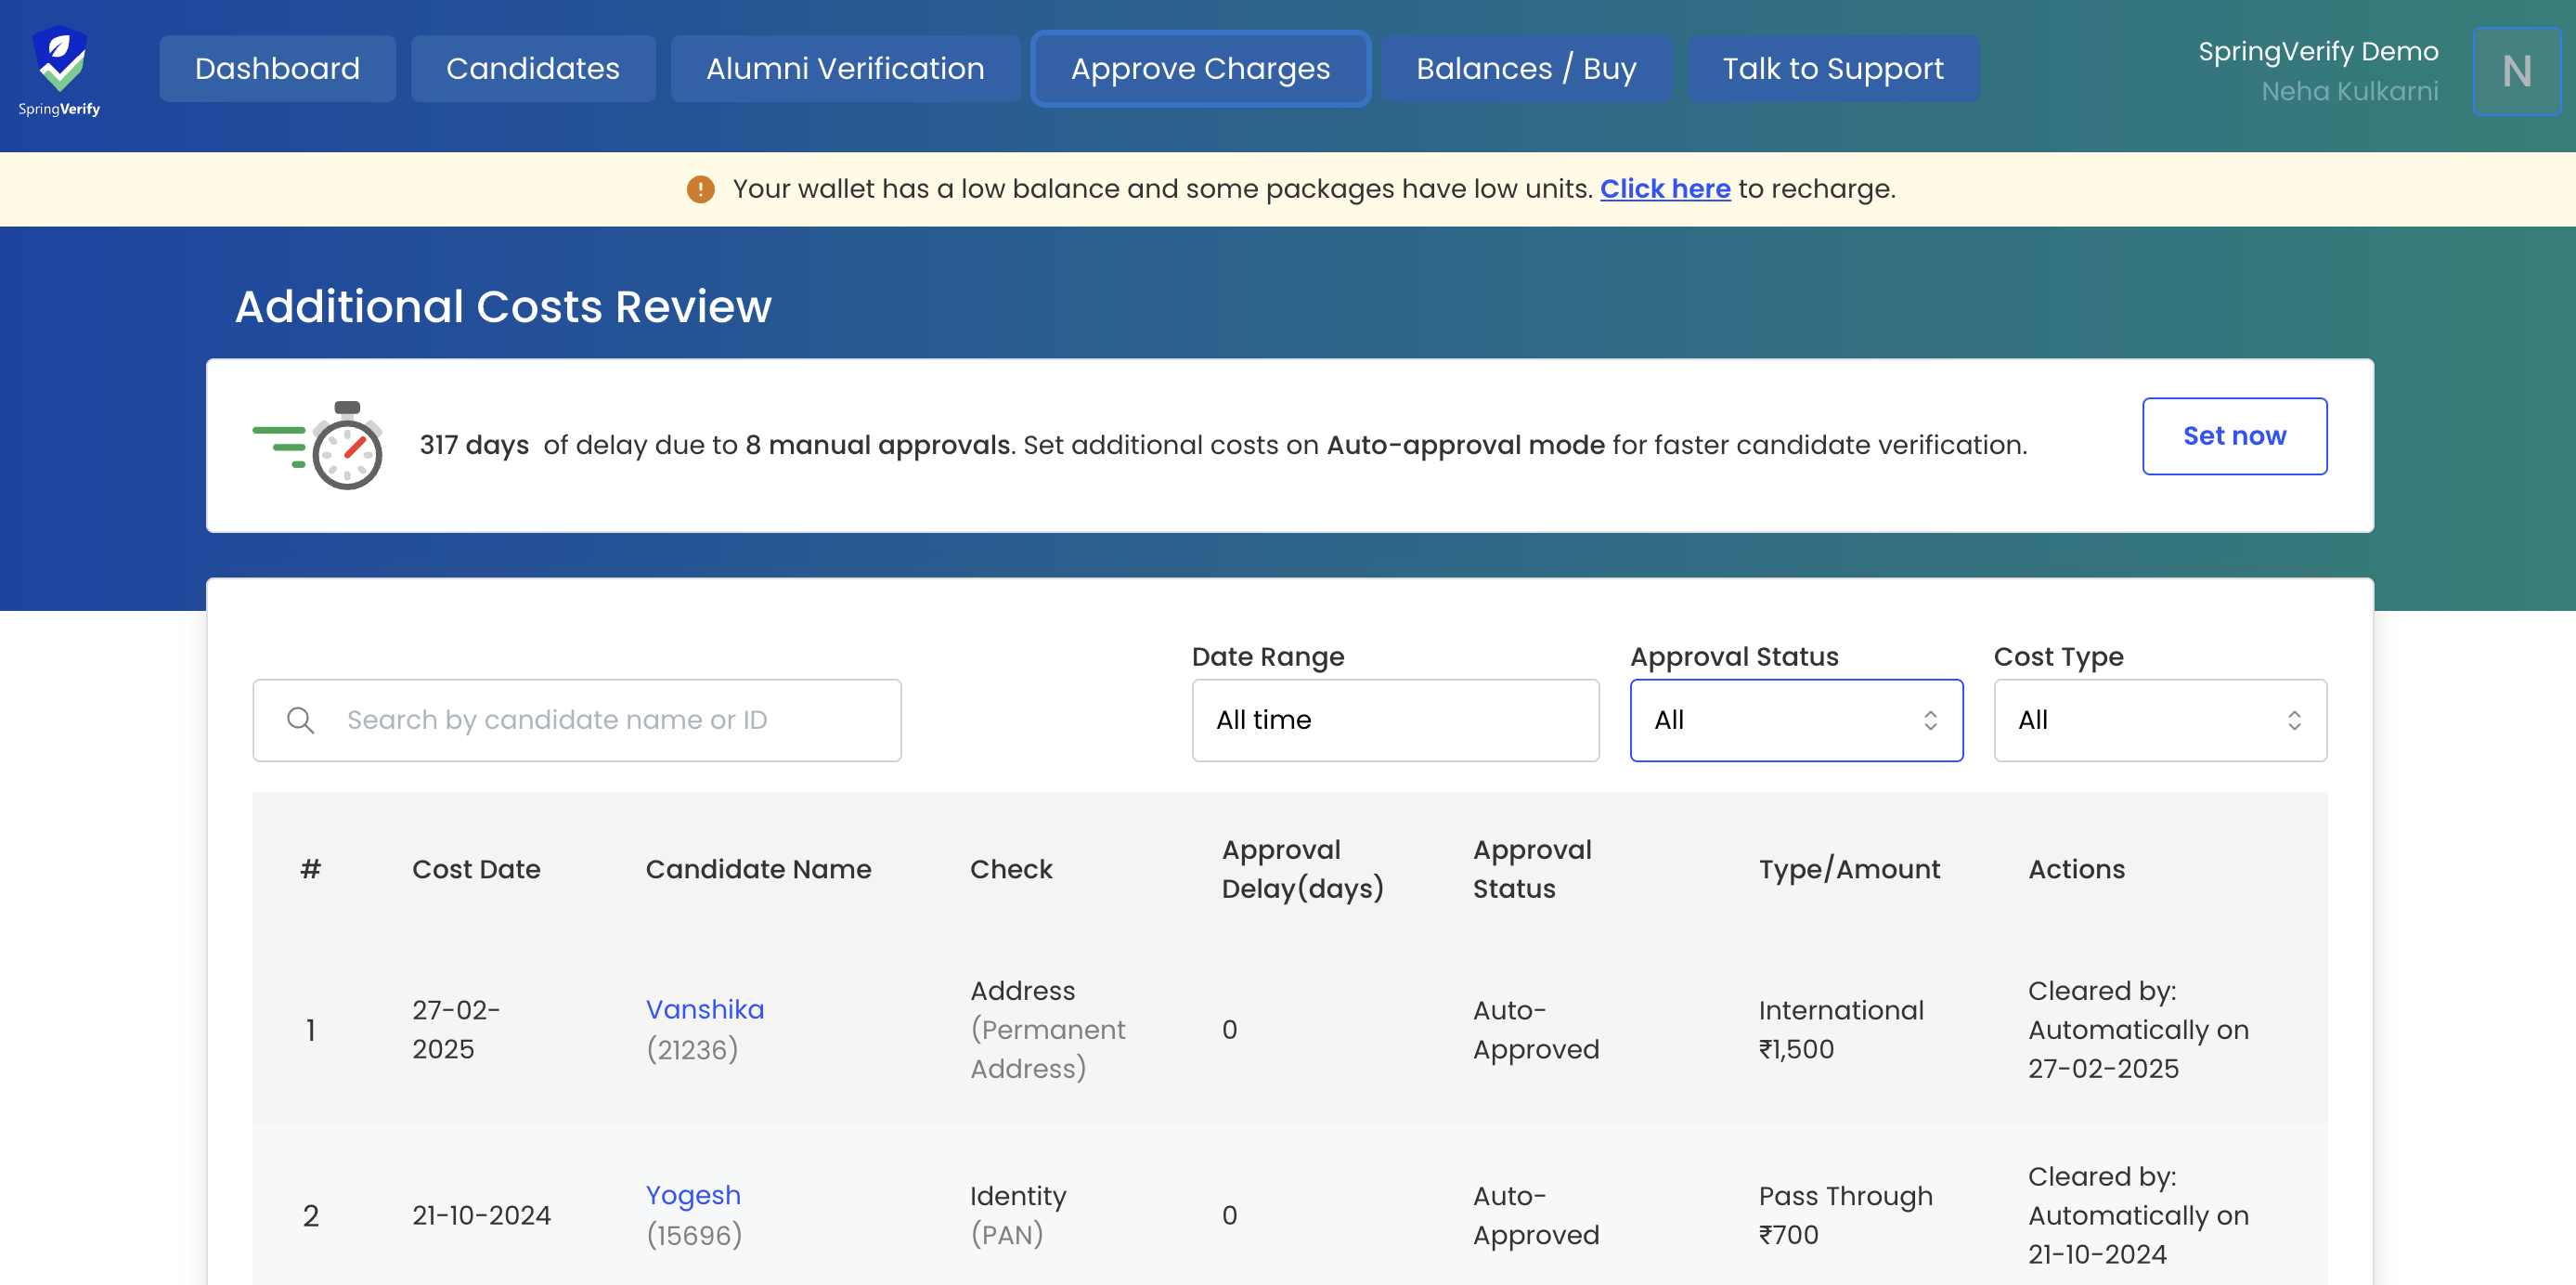2576x1285 pixels.
Task: Follow the Click here recharge link
Action: [1664, 189]
